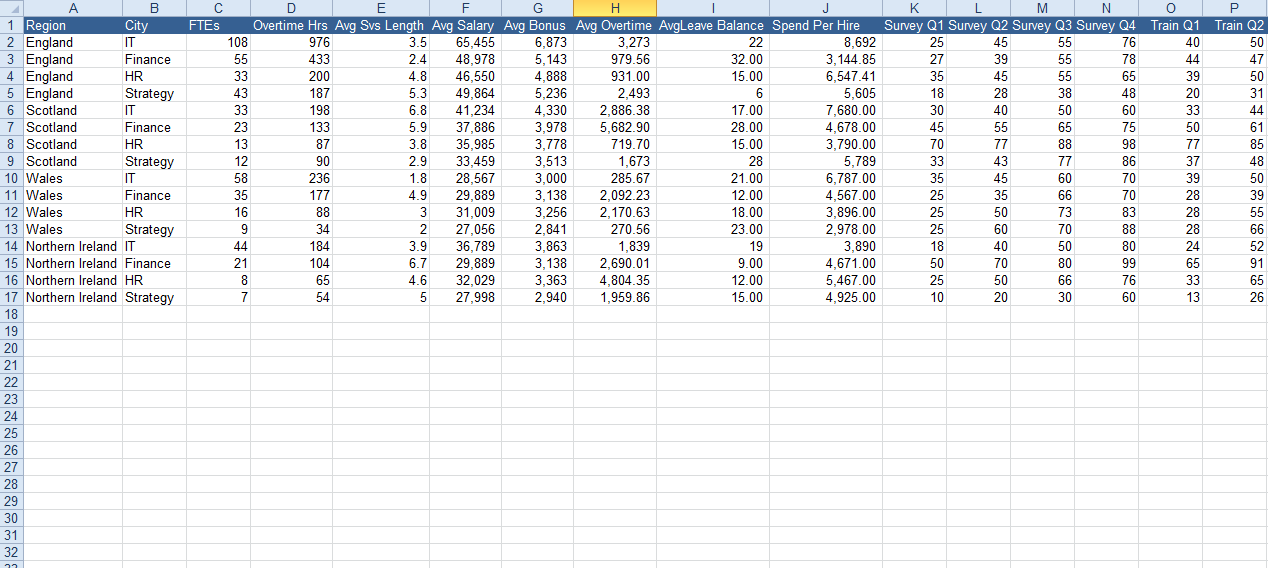The image size is (1268, 568).
Task: Click the 'Survey Q2' header cell
Action: (x=978, y=25)
